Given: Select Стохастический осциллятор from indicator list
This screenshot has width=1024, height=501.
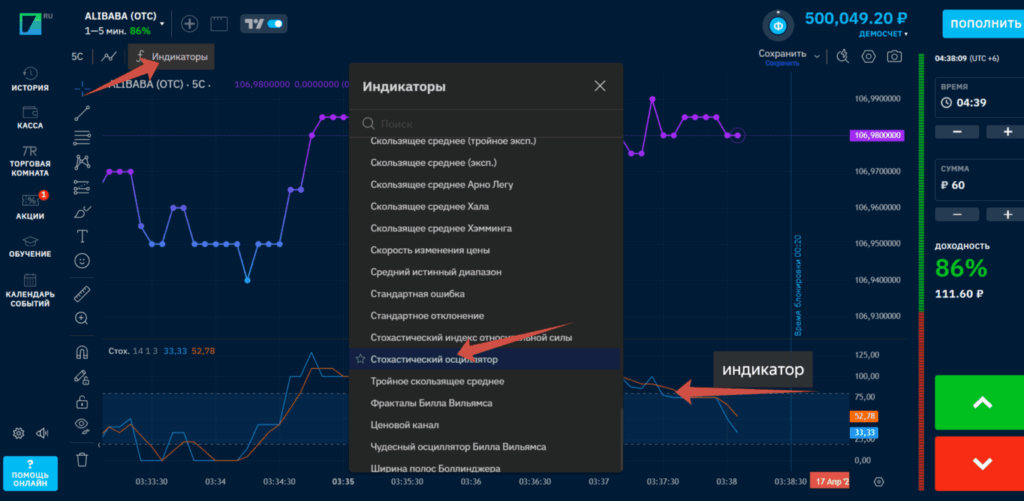Looking at the screenshot, I should point(434,359).
